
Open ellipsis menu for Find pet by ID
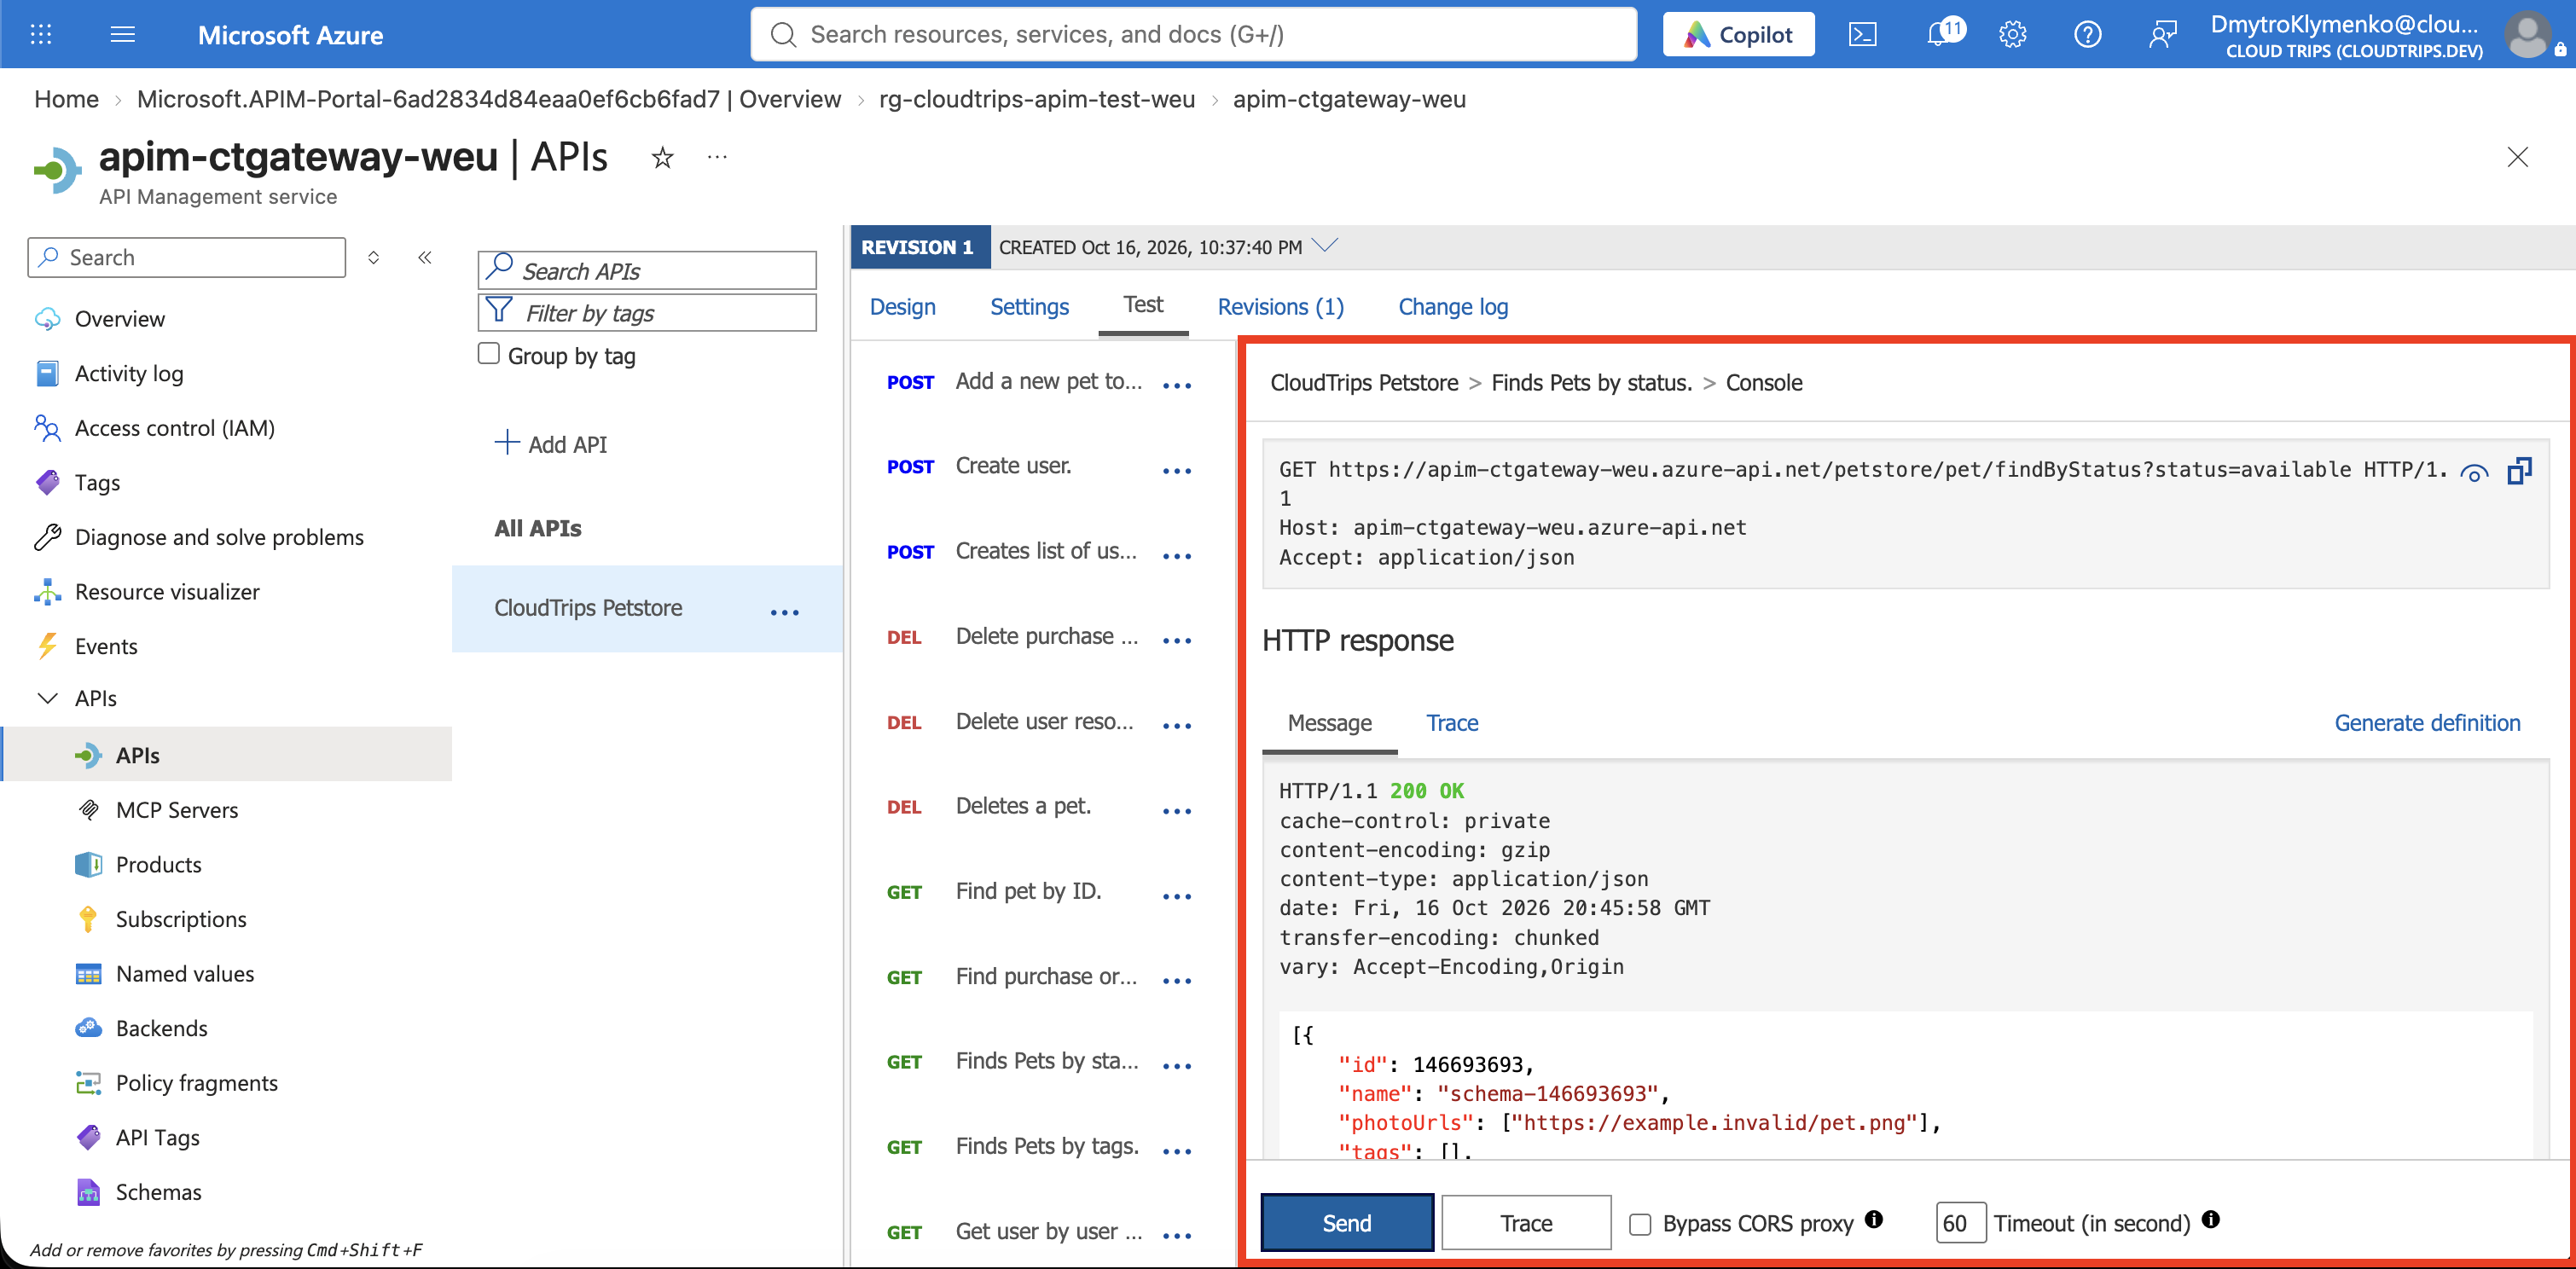click(1177, 896)
